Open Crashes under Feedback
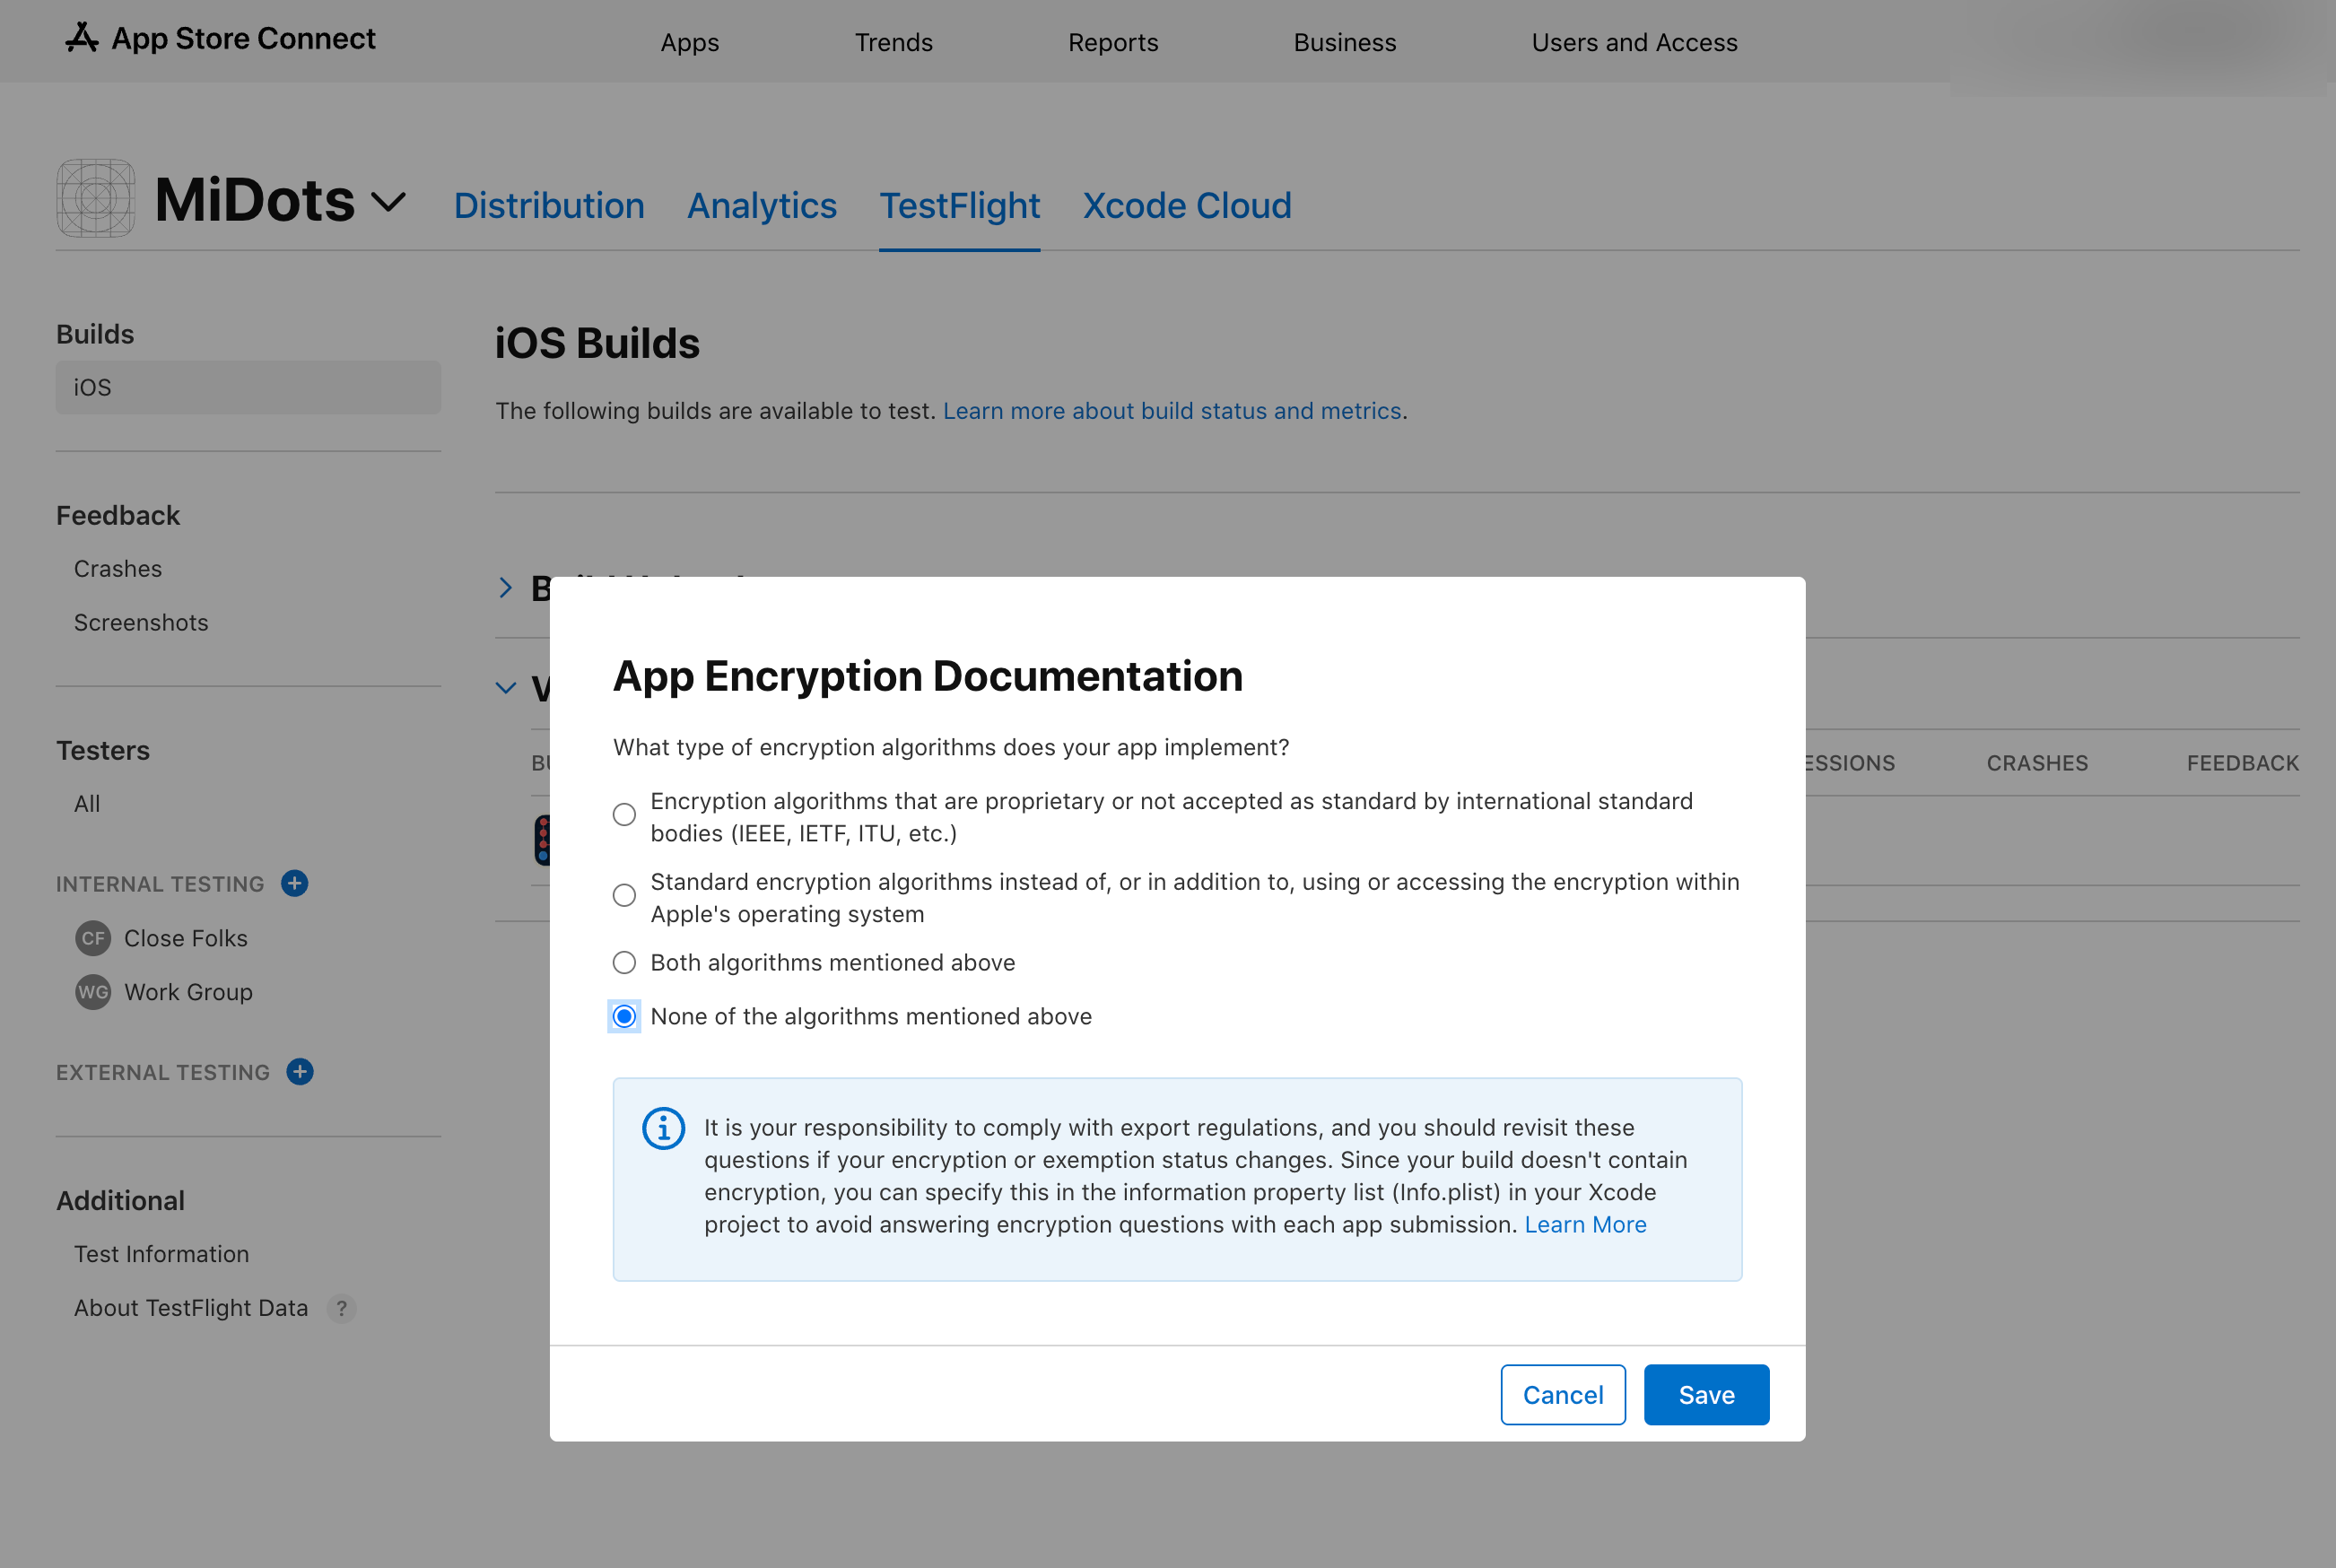 coord(118,568)
